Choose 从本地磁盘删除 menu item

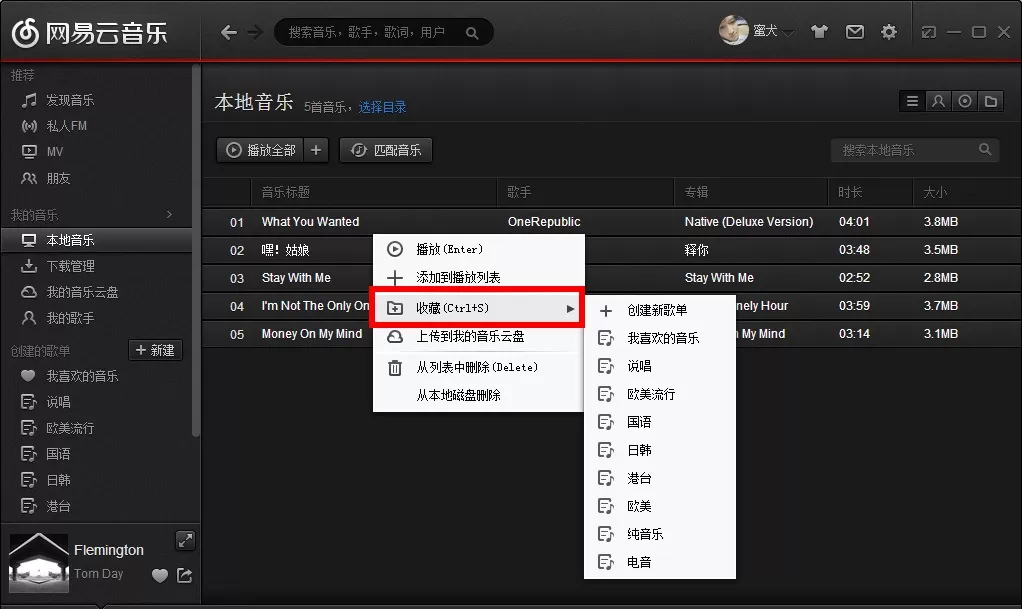[x=478, y=395]
